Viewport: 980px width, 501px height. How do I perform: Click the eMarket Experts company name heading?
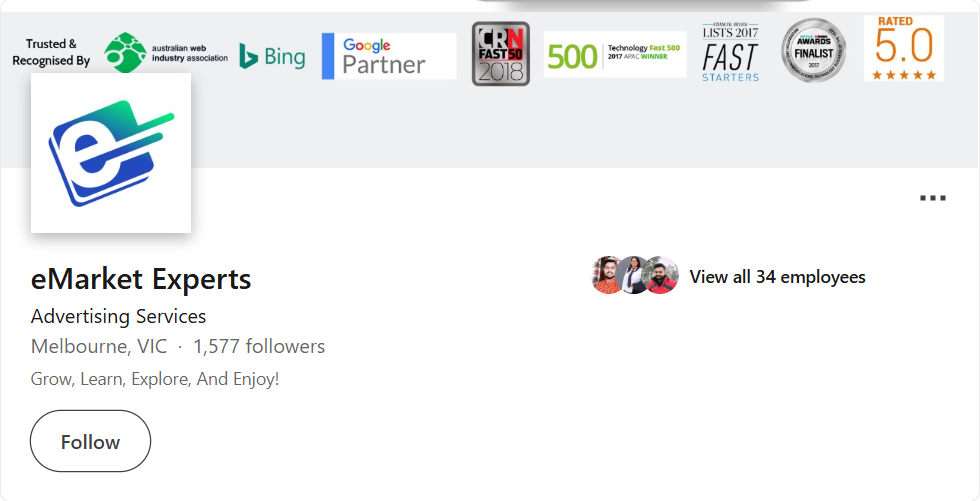141,279
